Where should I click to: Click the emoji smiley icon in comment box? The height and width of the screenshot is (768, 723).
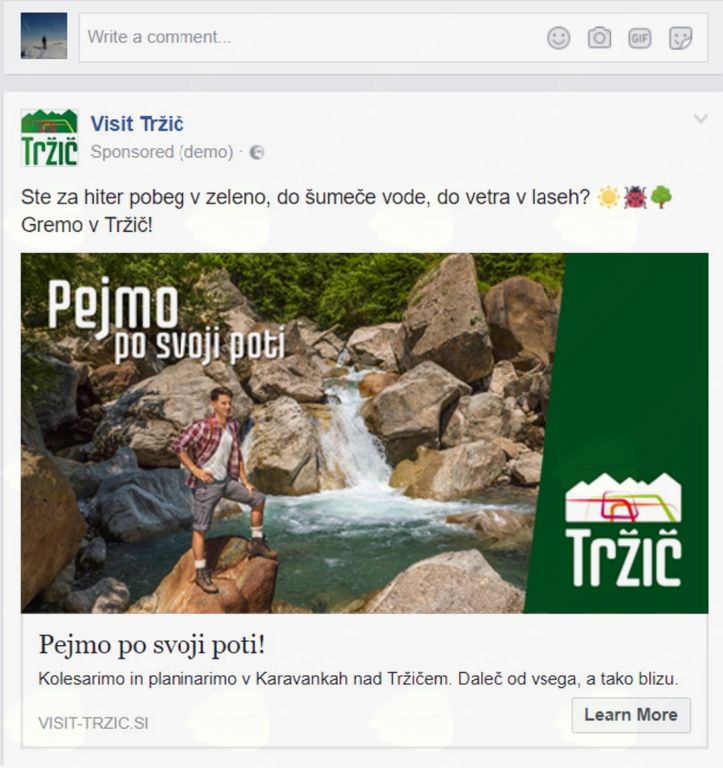(x=558, y=38)
